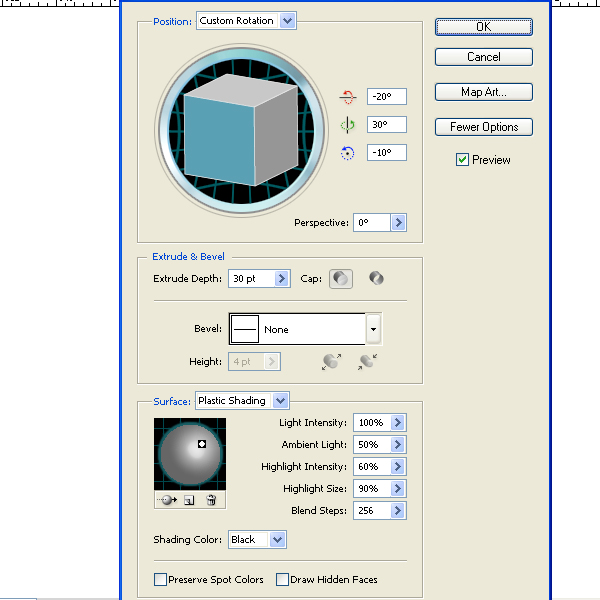Click the 3D cube rotation trackball
Screen dimensions: 600x600
tap(241, 130)
